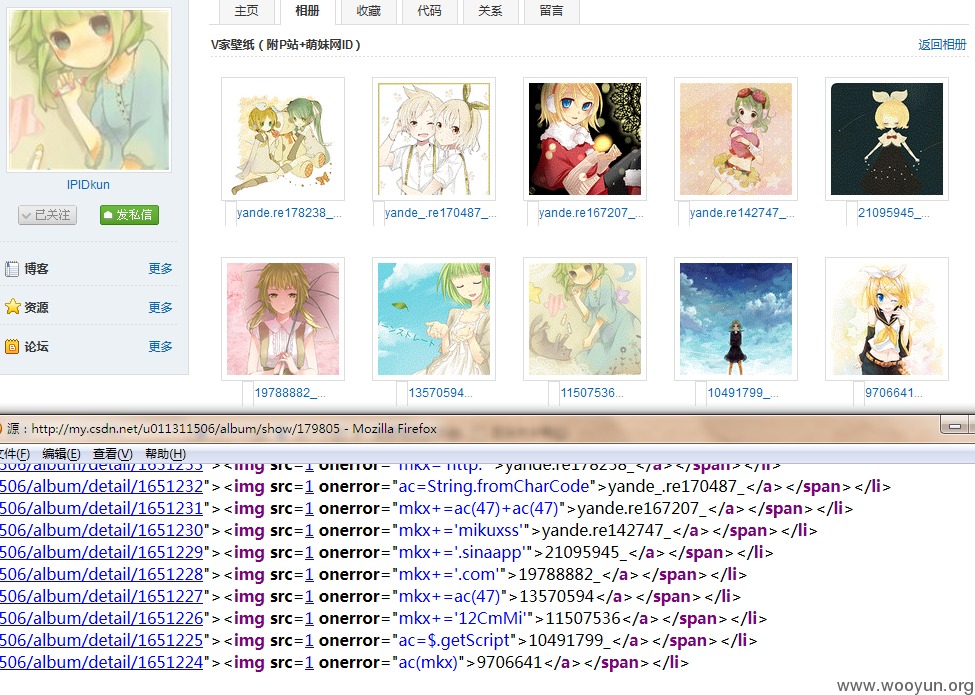
Task: Click broken image icon before yande.re167207_
Action: 532,213
